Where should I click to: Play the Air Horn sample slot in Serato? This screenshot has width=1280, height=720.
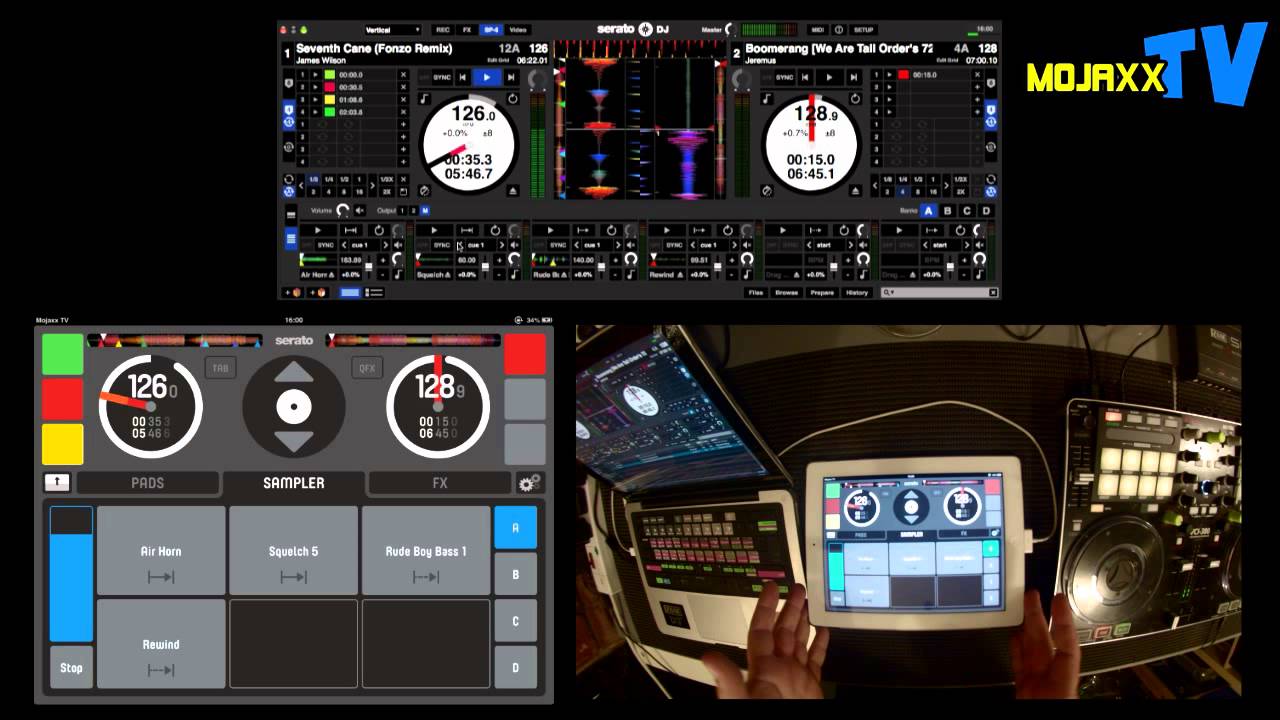point(318,230)
